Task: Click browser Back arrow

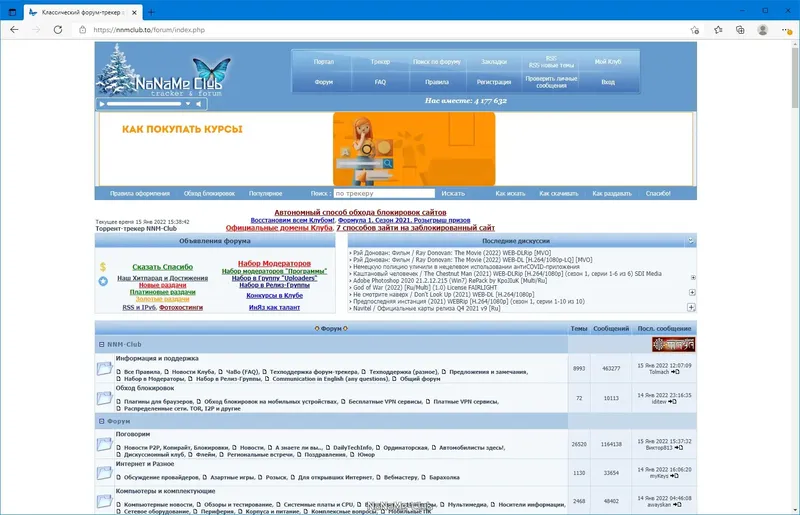Action: tap(14, 30)
